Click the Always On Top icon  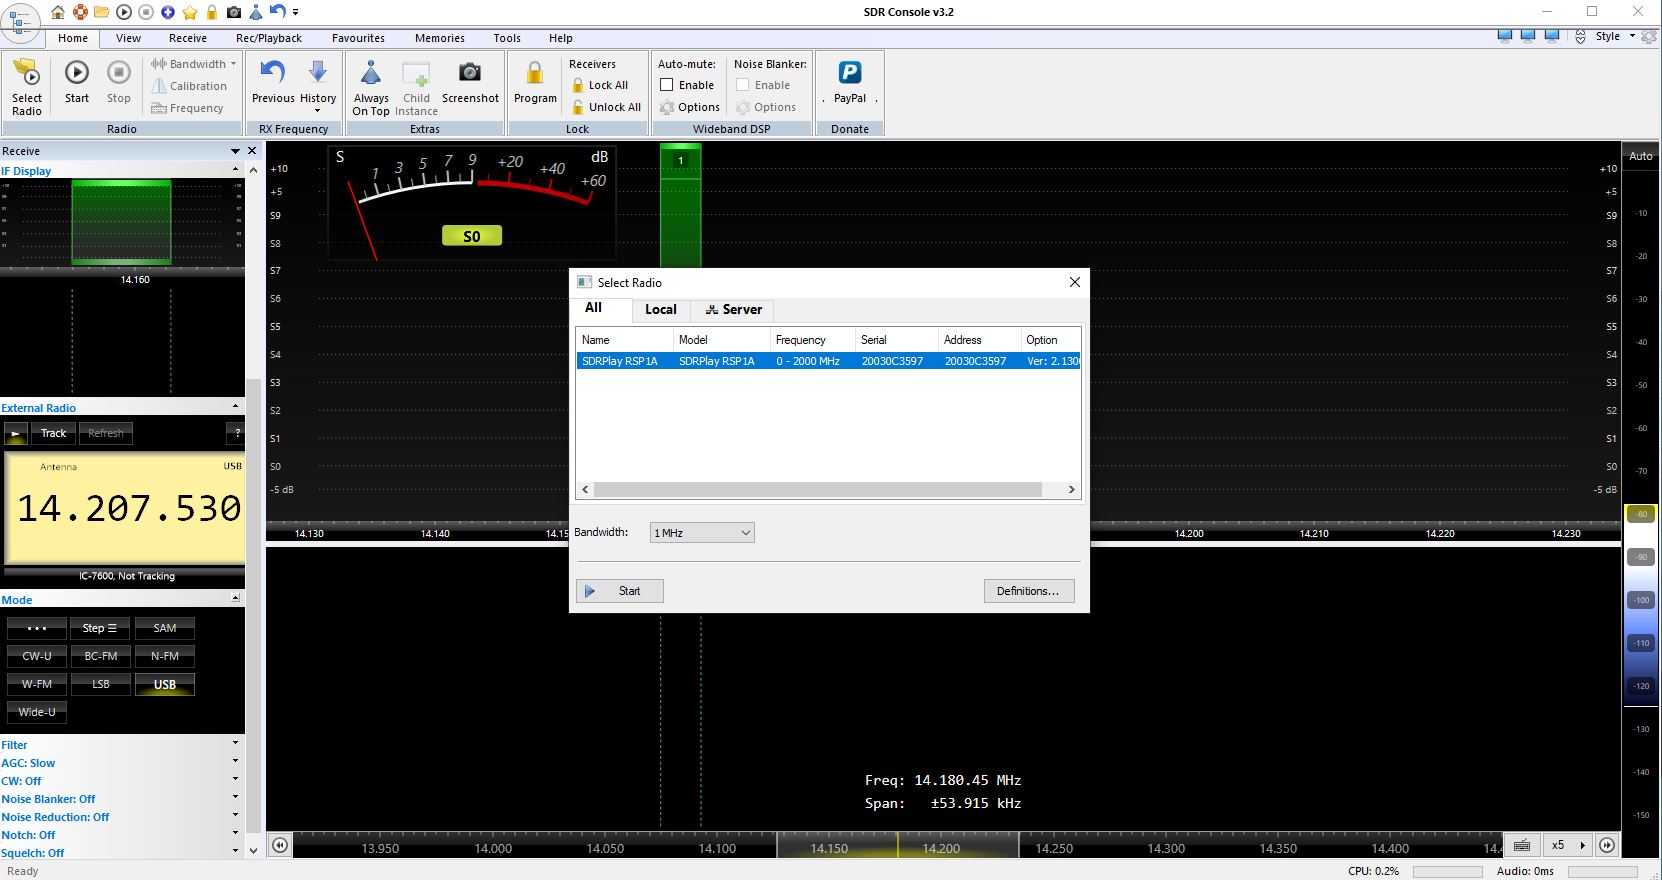tap(370, 74)
